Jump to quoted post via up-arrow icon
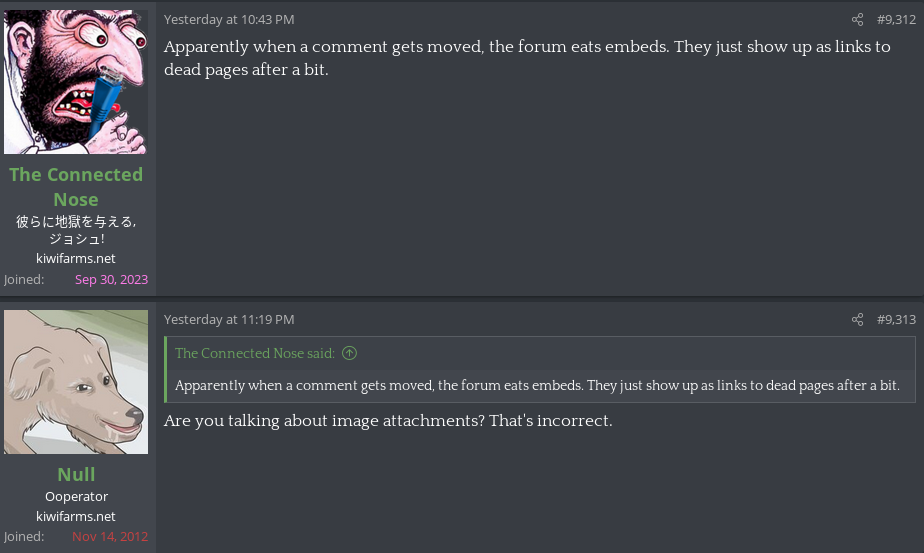Viewport: 924px width, 553px height. coord(349,353)
